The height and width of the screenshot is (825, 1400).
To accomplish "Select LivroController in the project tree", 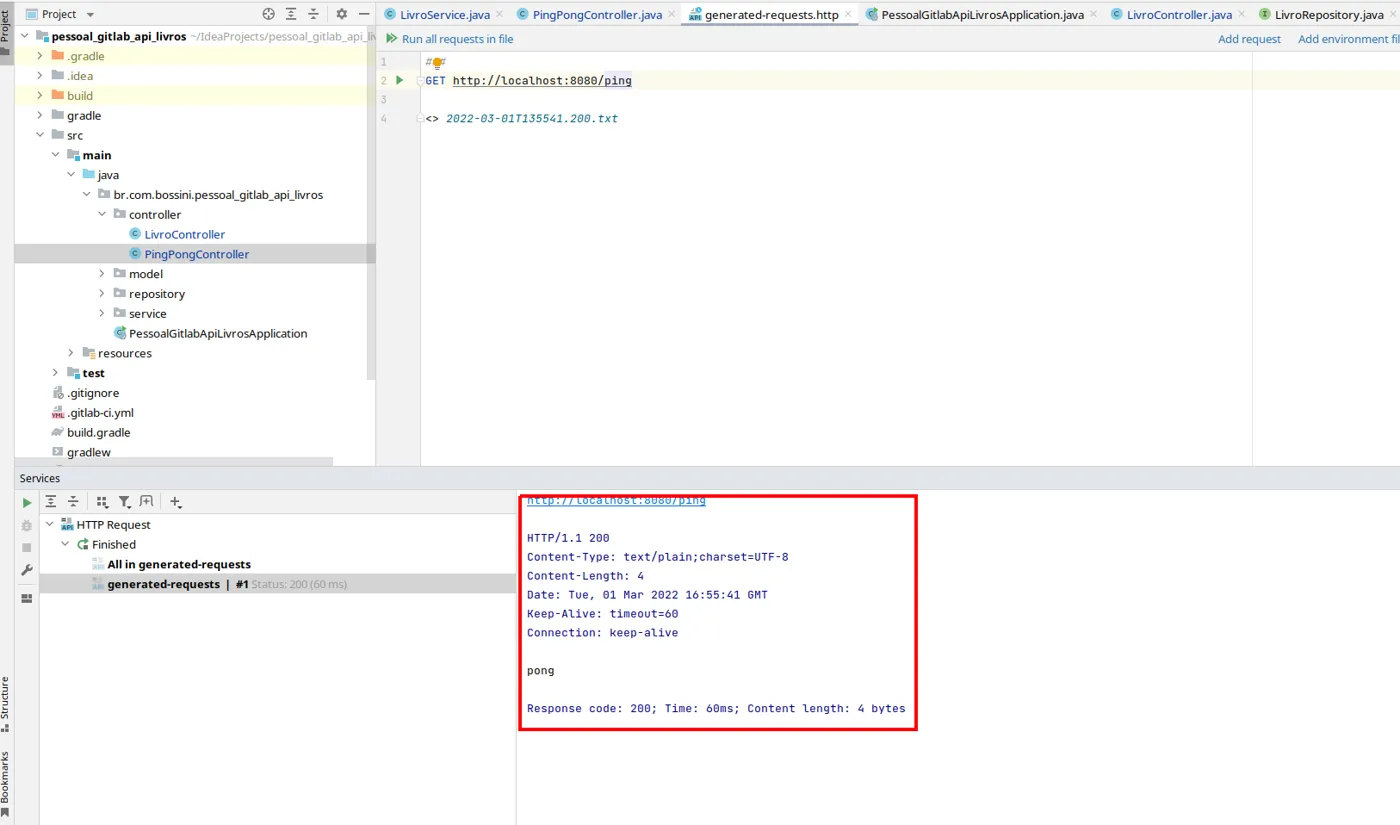I will 185,235.
